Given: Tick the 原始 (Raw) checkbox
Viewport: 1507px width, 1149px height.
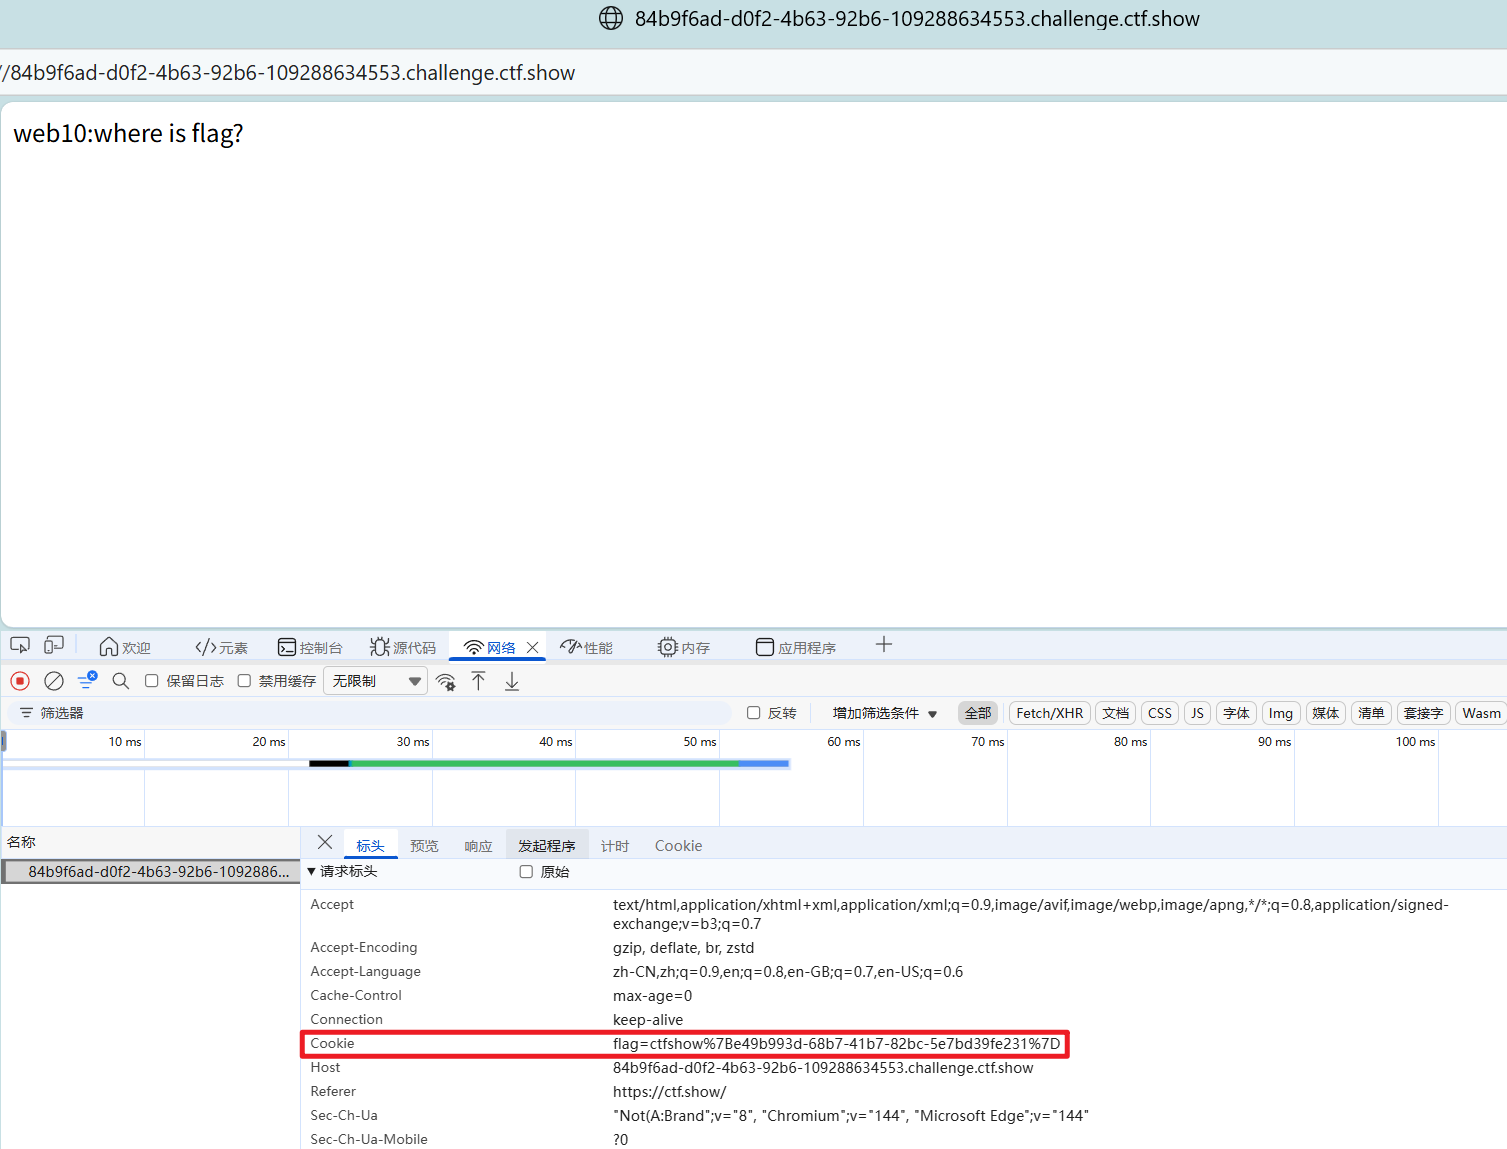Looking at the screenshot, I should tap(526, 872).
